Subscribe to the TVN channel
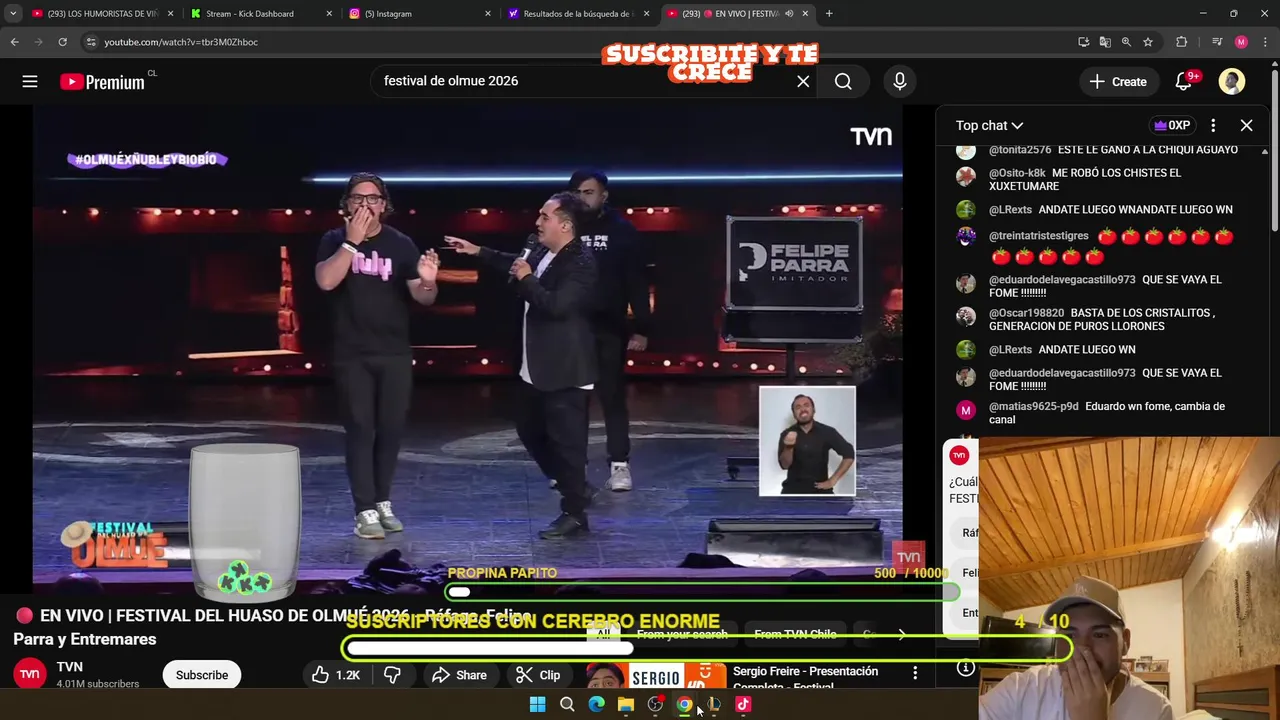The width and height of the screenshot is (1280, 720). tap(202, 675)
